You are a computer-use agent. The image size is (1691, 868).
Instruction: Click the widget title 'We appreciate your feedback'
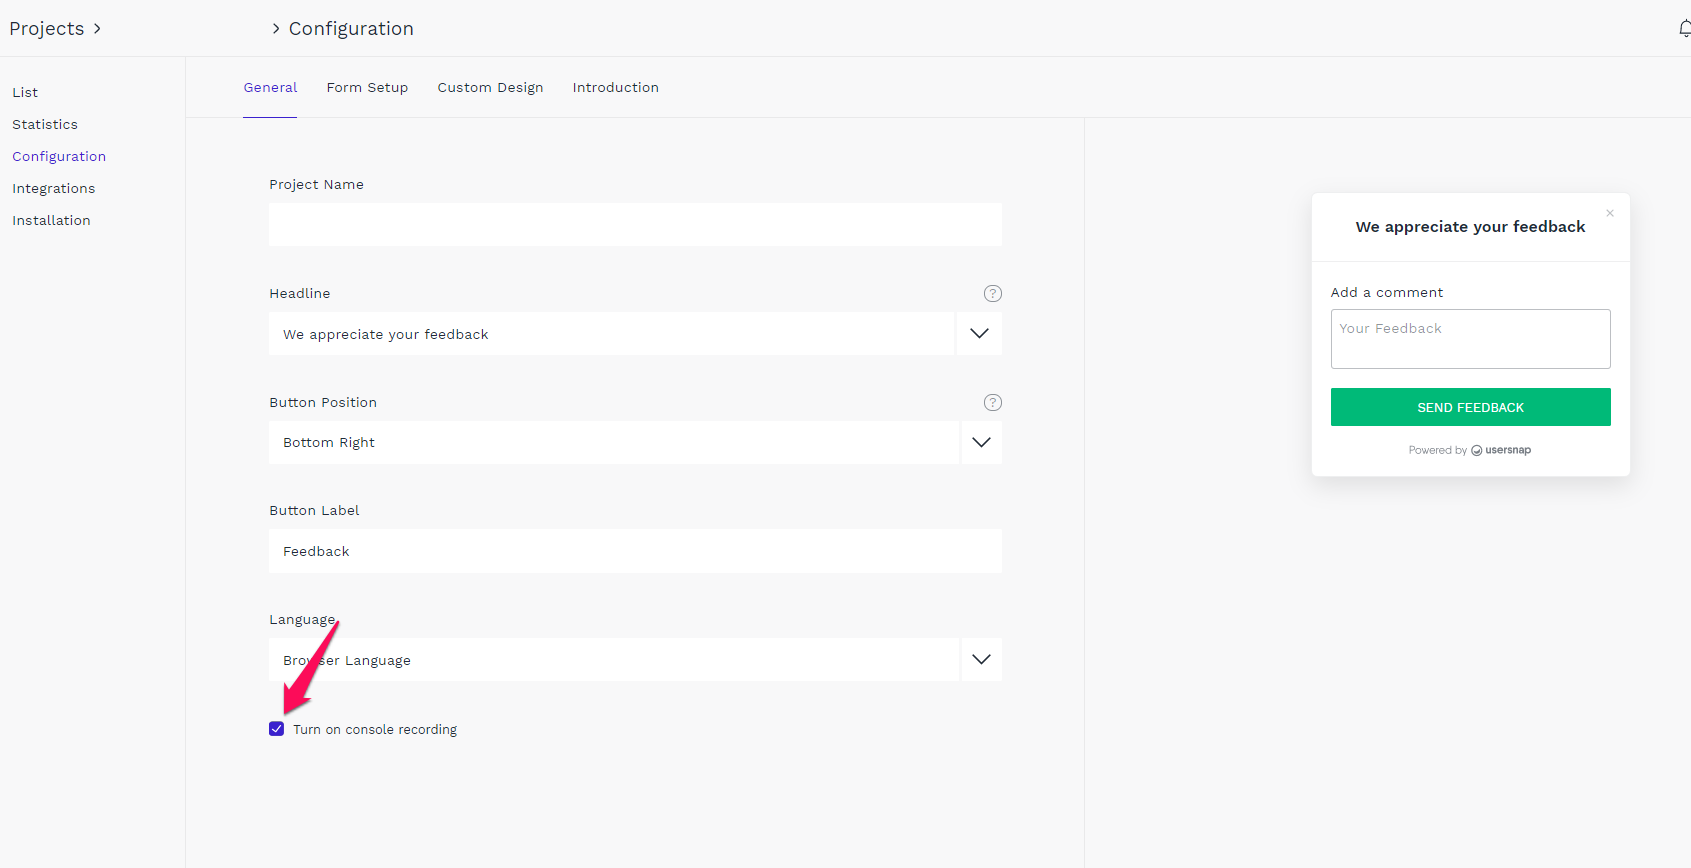click(x=1470, y=227)
